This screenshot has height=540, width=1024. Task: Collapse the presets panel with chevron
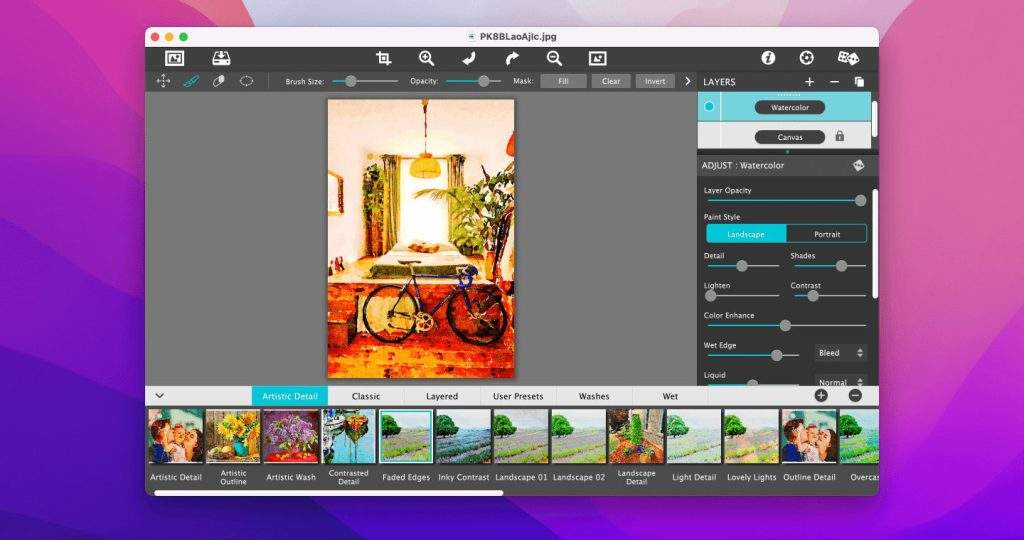point(159,396)
